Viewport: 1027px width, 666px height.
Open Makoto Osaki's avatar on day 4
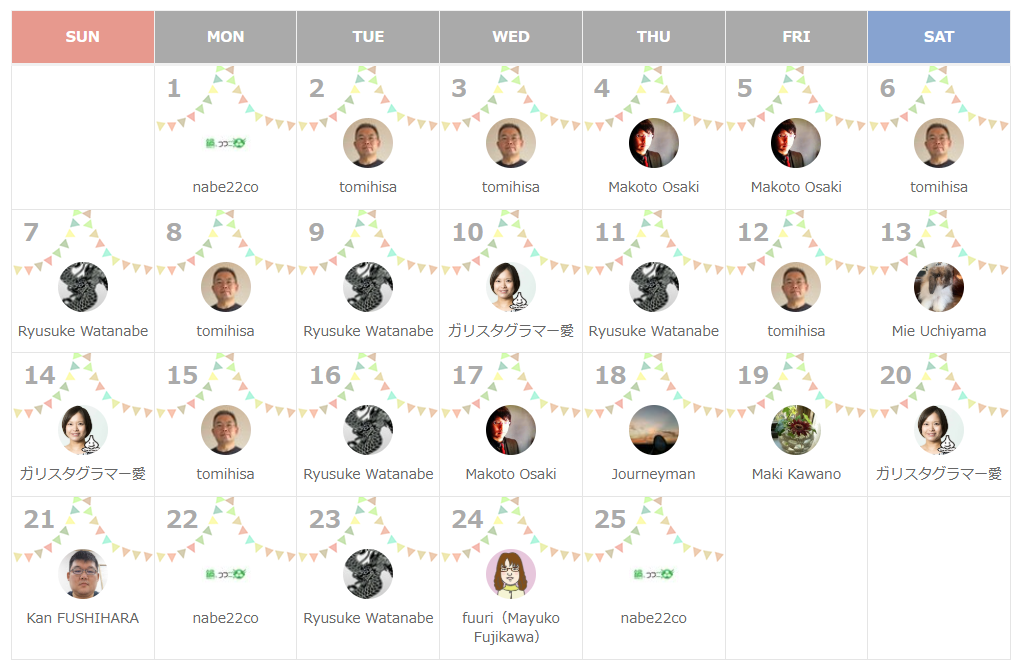pos(654,143)
